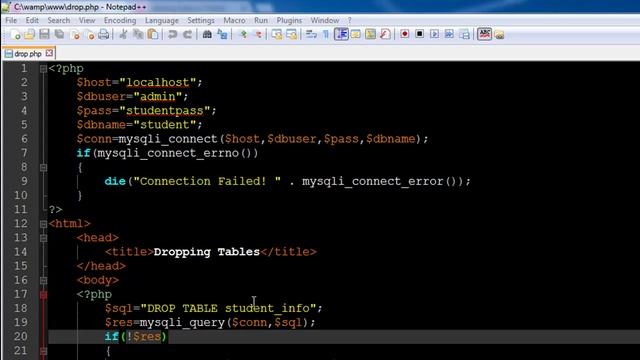The height and width of the screenshot is (360, 640).
Task: Open the Replace dialog icon
Action: 222,34
